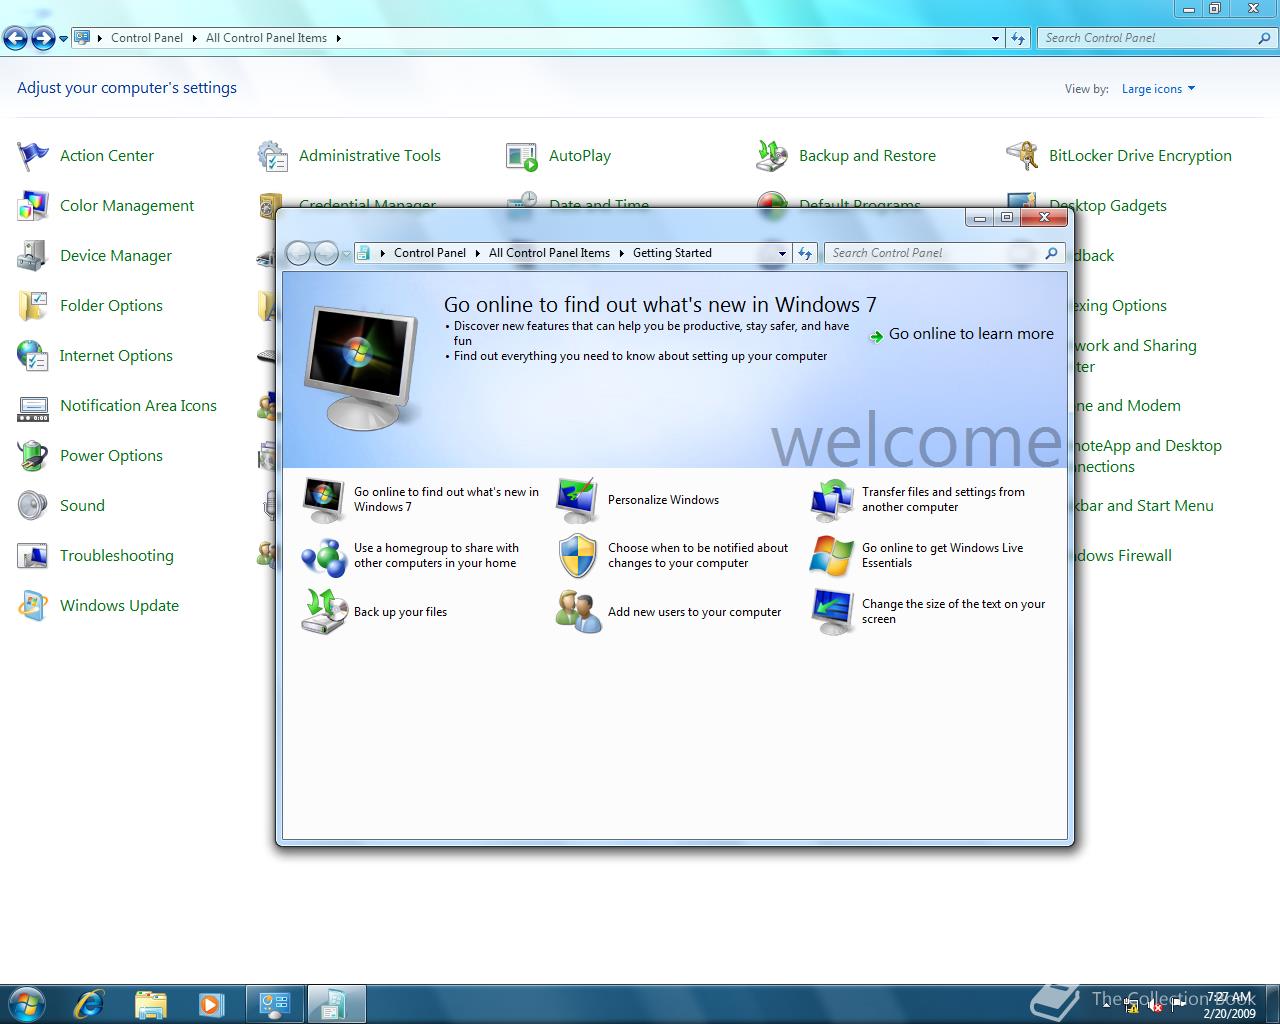Click Control Panel taskbar button

click(274, 1003)
